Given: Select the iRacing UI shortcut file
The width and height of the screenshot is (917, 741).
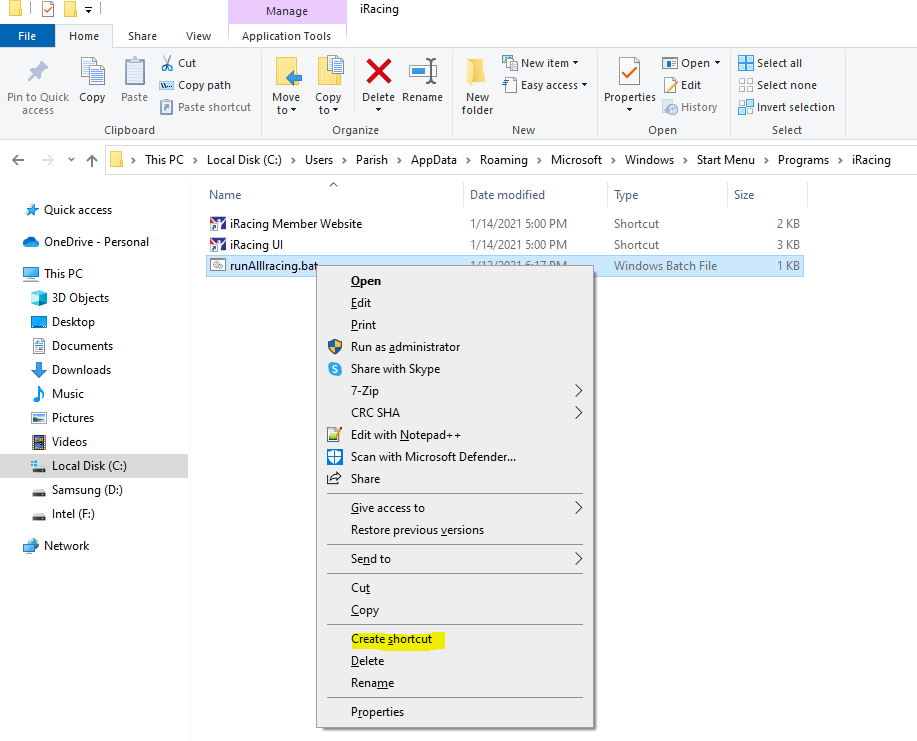Looking at the screenshot, I should tap(246, 245).
